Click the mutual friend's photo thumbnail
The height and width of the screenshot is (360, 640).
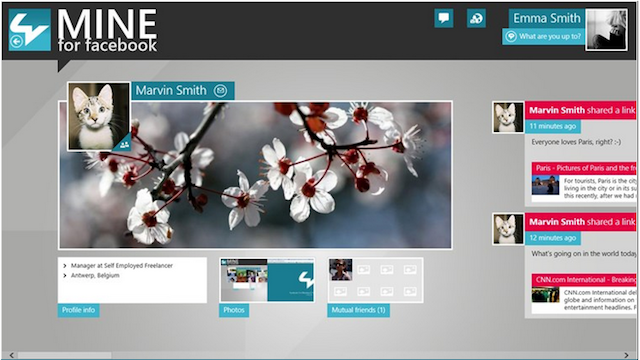[x=341, y=269]
